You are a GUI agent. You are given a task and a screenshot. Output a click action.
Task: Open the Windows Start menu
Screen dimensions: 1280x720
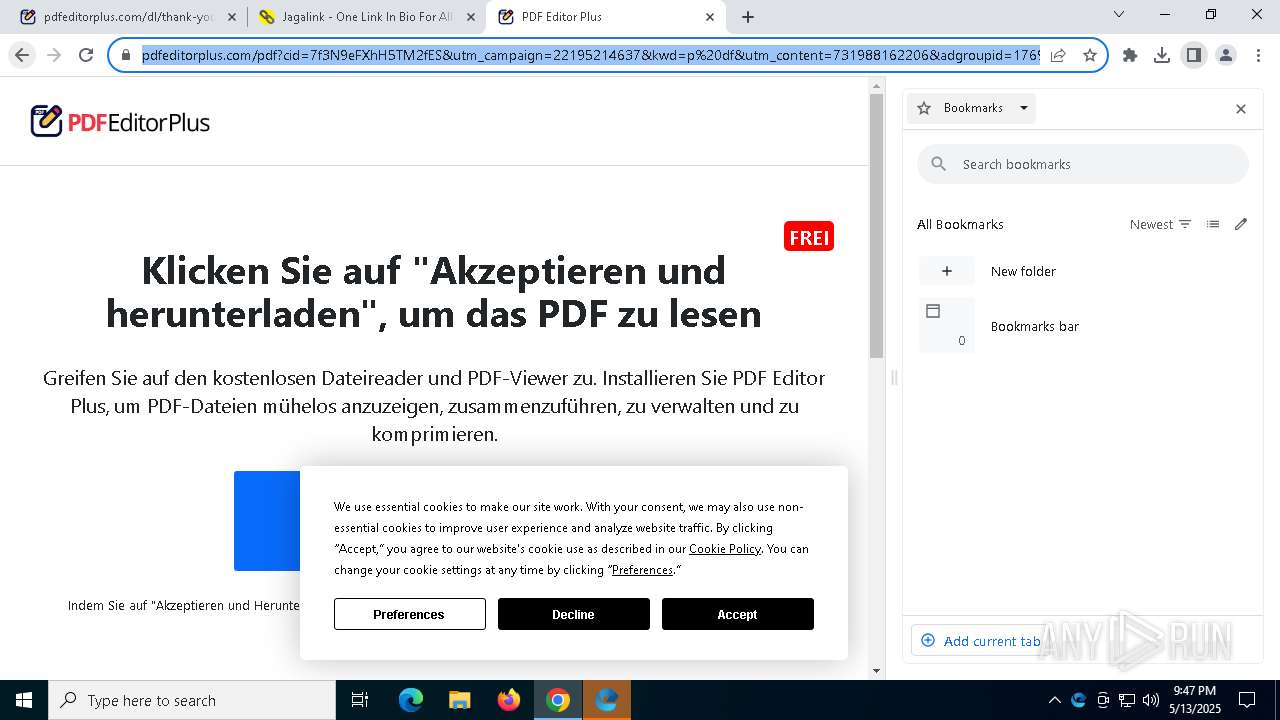pyautogui.click(x=24, y=700)
